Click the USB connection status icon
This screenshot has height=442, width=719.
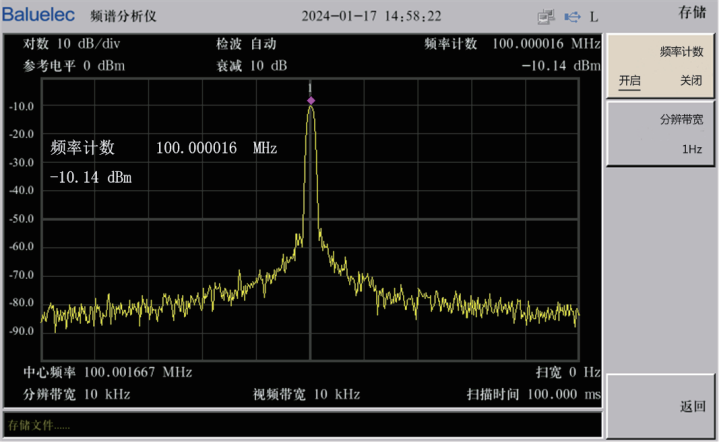click(x=573, y=16)
